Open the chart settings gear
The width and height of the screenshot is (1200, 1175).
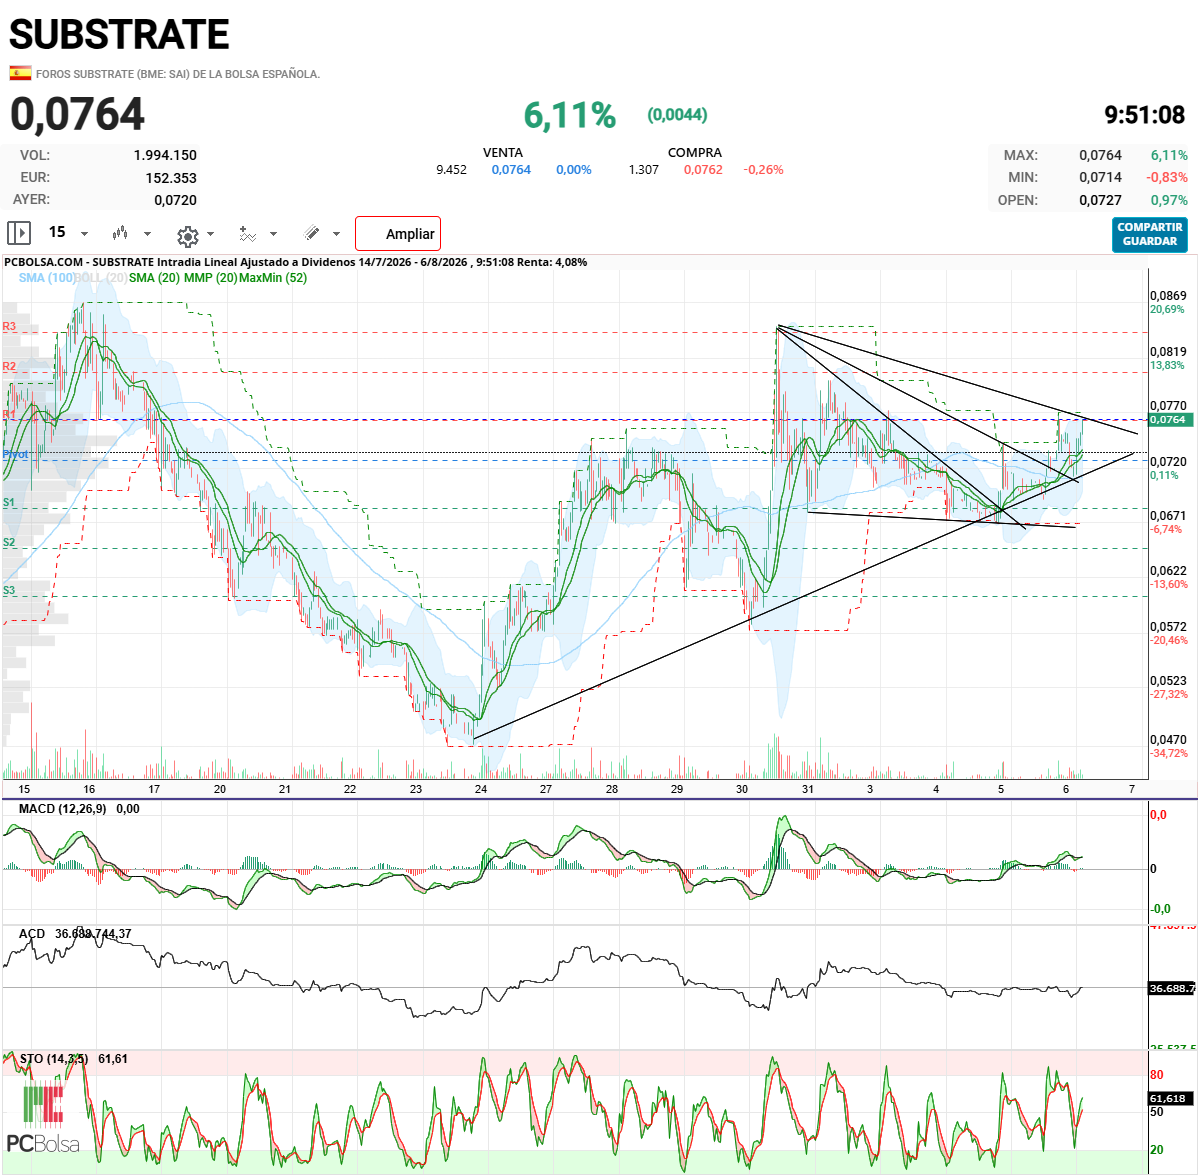tap(187, 236)
